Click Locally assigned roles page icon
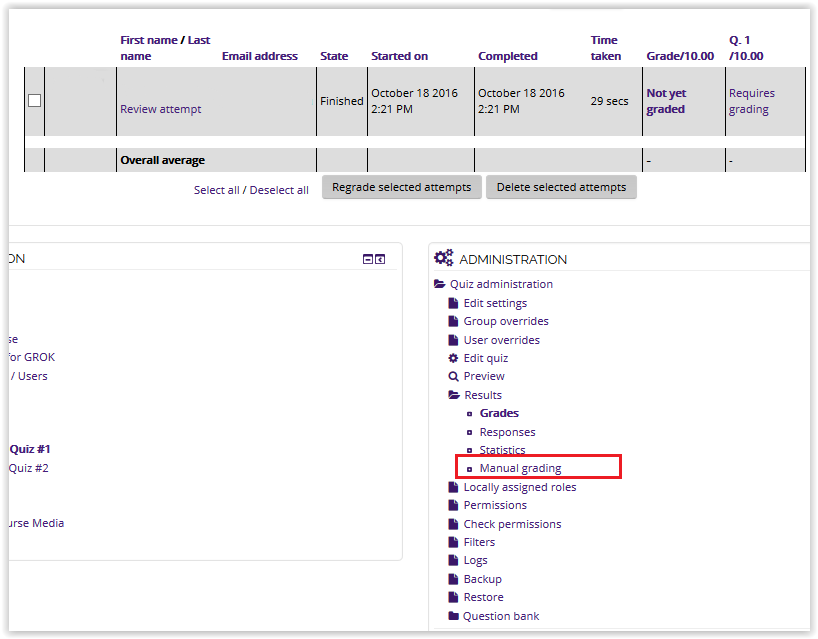818x639 pixels. 453,487
